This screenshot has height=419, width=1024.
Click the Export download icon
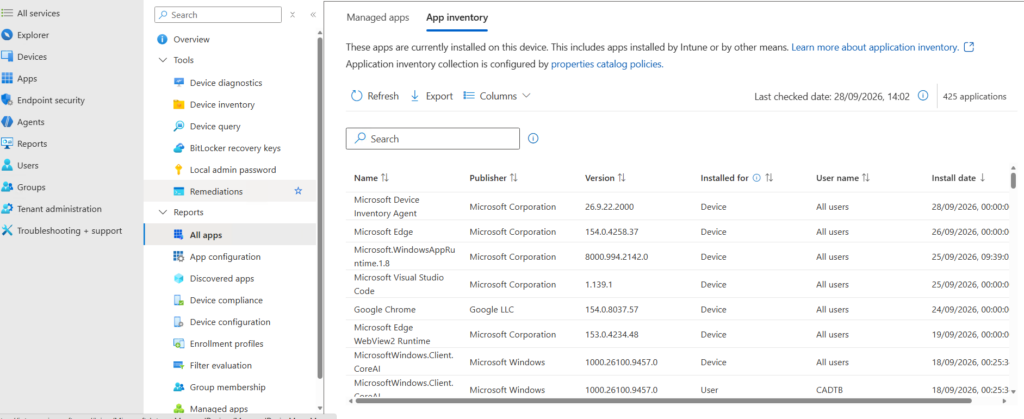tap(415, 96)
